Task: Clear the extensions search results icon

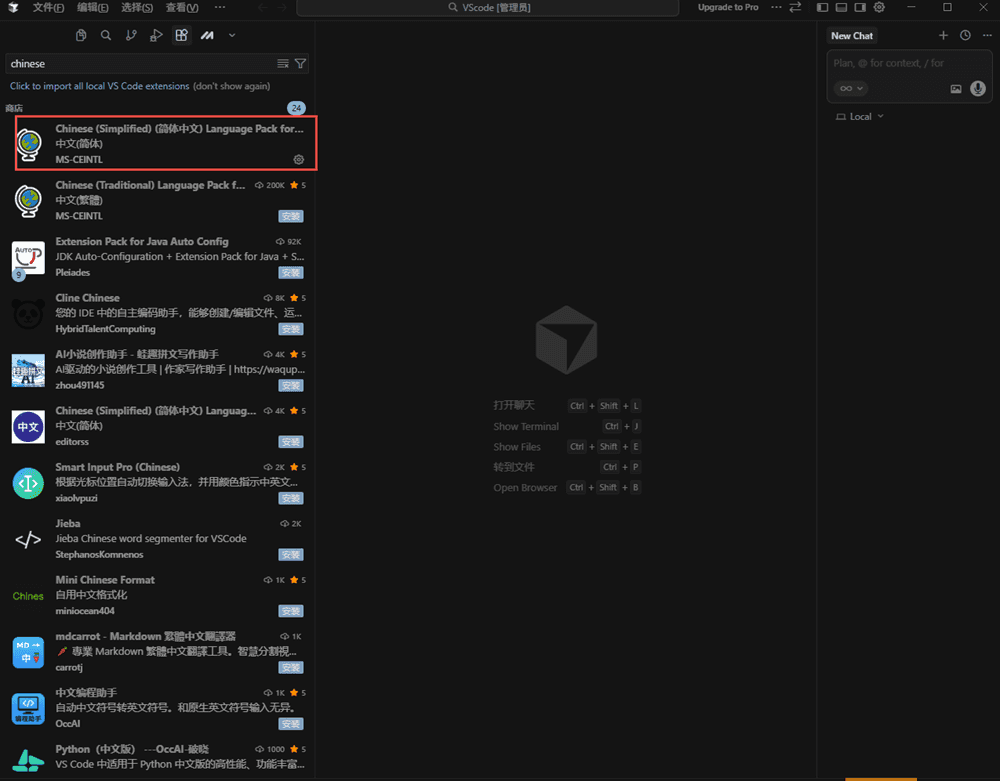Action: click(x=283, y=64)
